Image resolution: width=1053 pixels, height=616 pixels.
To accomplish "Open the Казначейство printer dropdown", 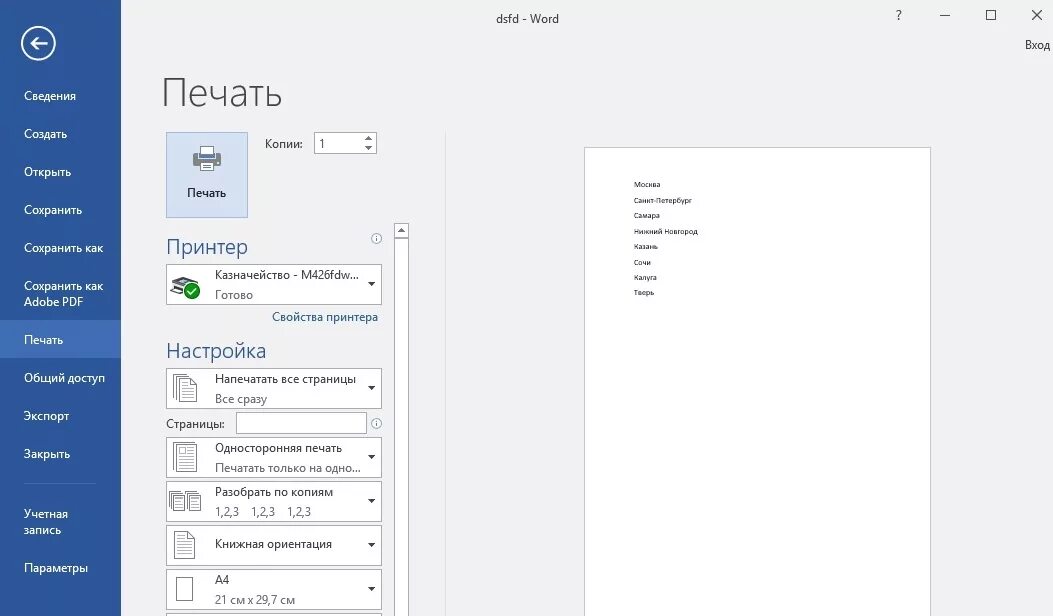I will [x=274, y=285].
